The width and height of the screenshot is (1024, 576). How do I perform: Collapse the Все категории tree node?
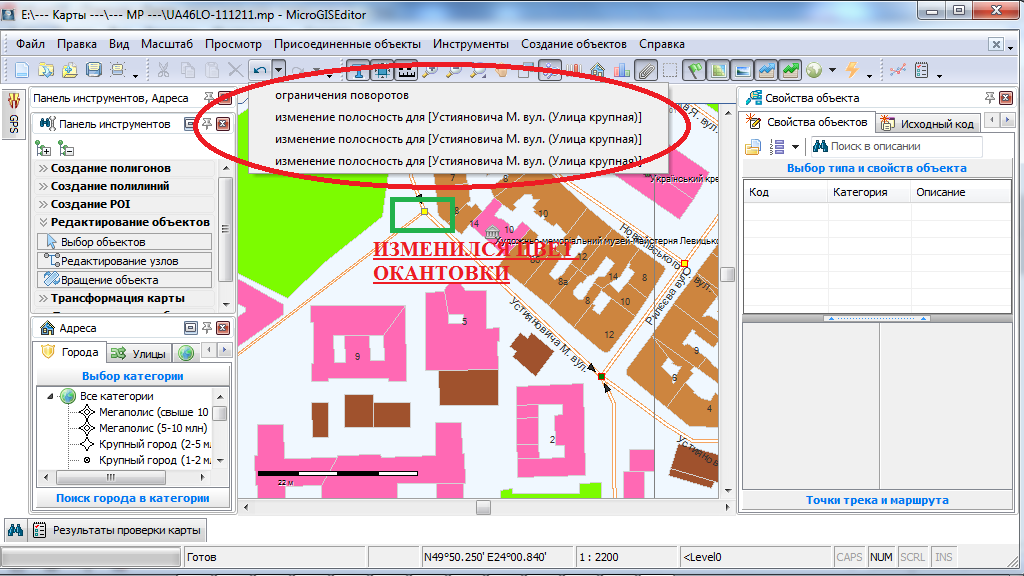pos(48,396)
